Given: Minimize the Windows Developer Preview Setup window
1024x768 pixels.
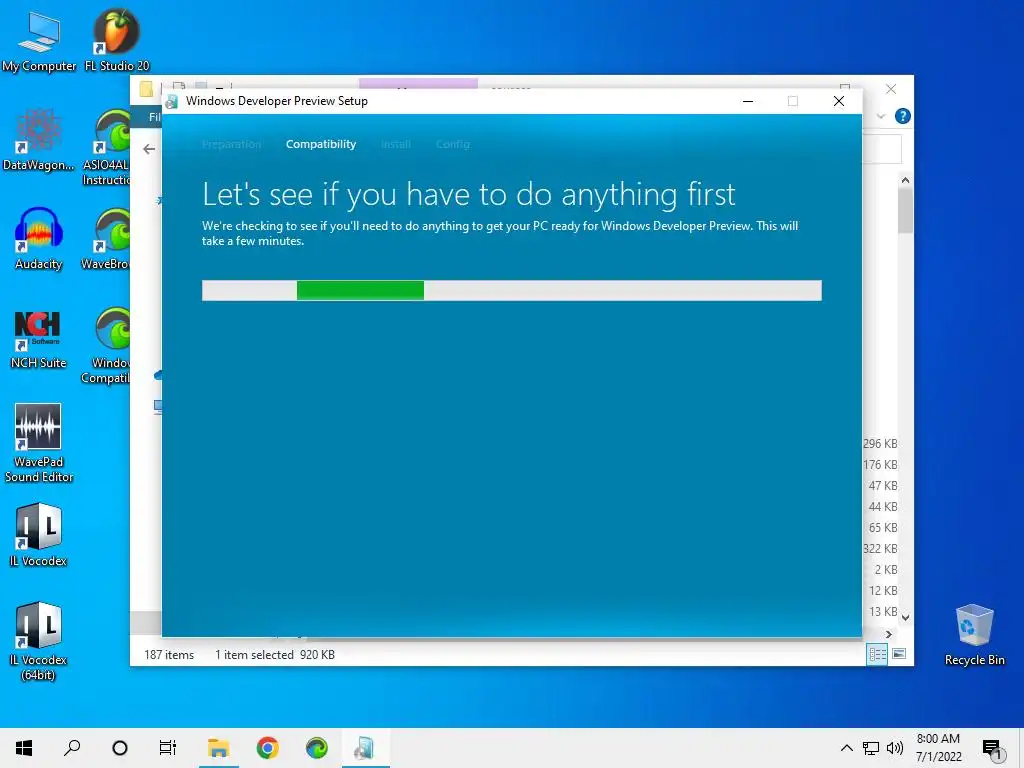Looking at the screenshot, I should tap(748, 101).
